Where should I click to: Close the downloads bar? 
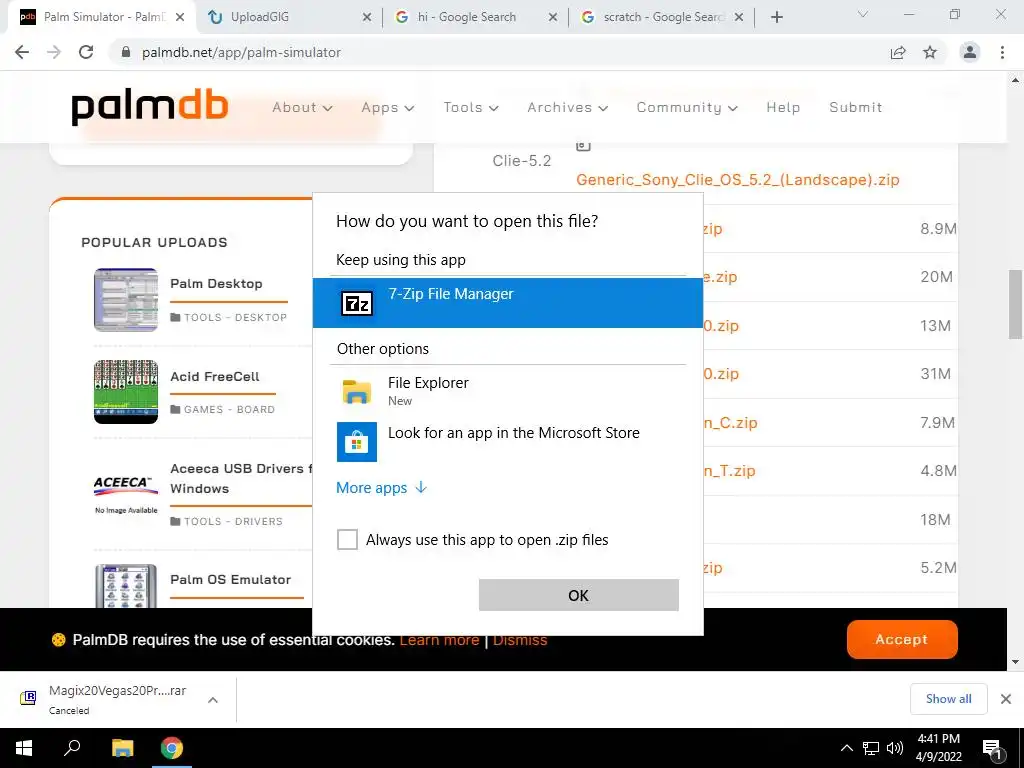coord(1006,699)
